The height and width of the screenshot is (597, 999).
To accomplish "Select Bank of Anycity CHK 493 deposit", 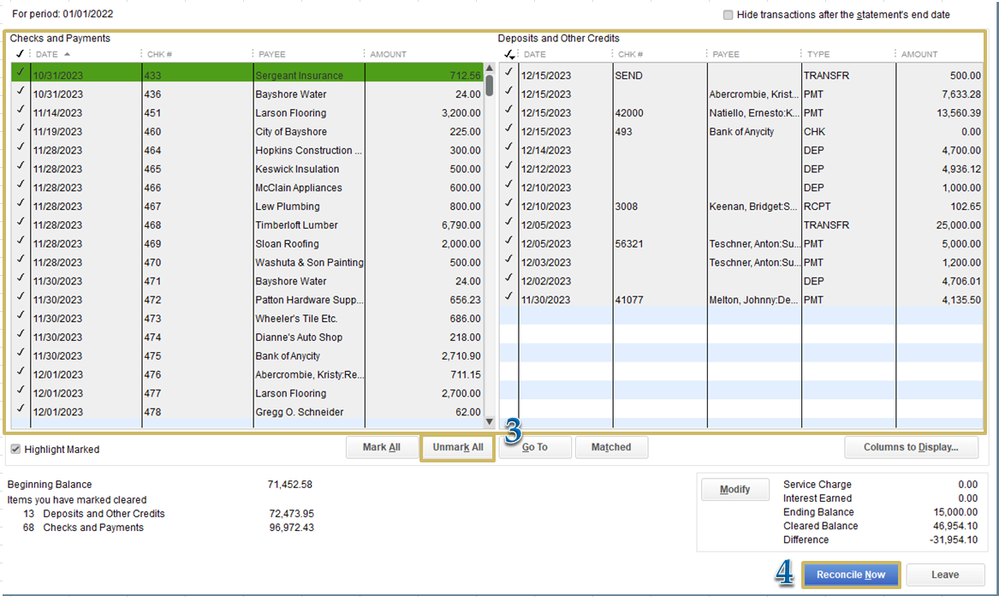I will (741, 132).
